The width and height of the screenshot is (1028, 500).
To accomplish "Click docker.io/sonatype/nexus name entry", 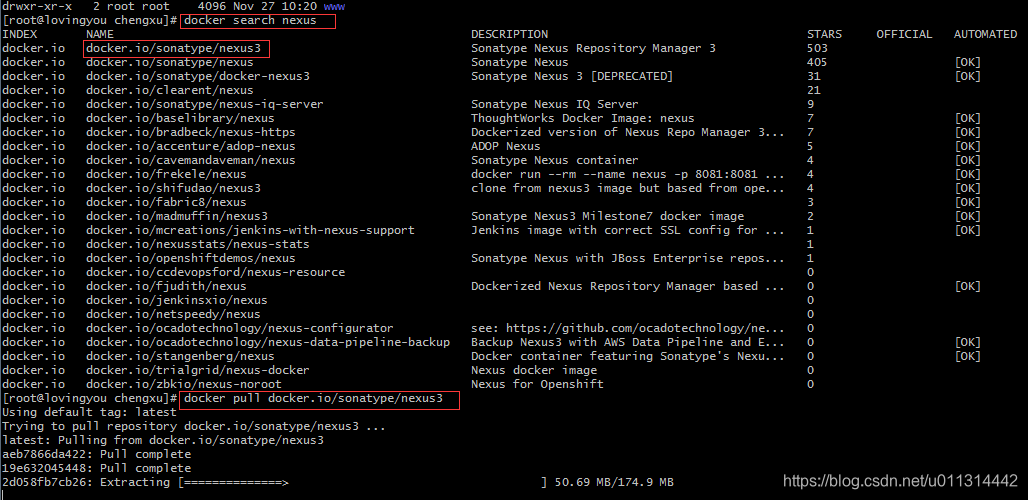I will pos(169,62).
